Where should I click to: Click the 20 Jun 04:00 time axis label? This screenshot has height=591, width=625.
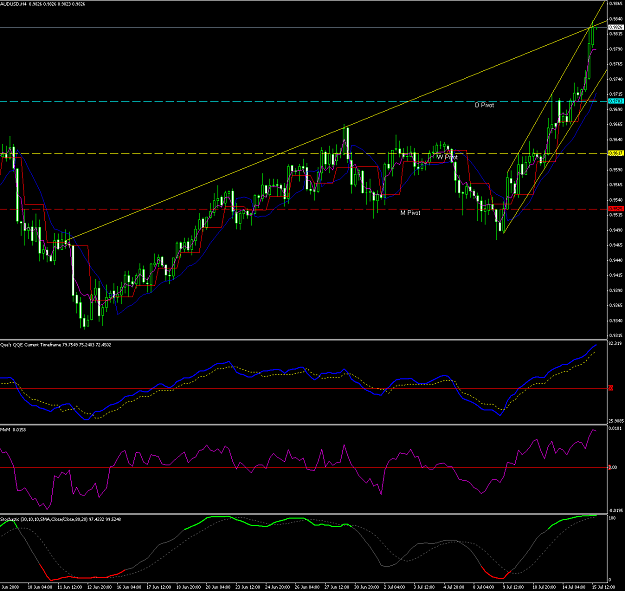218,587
